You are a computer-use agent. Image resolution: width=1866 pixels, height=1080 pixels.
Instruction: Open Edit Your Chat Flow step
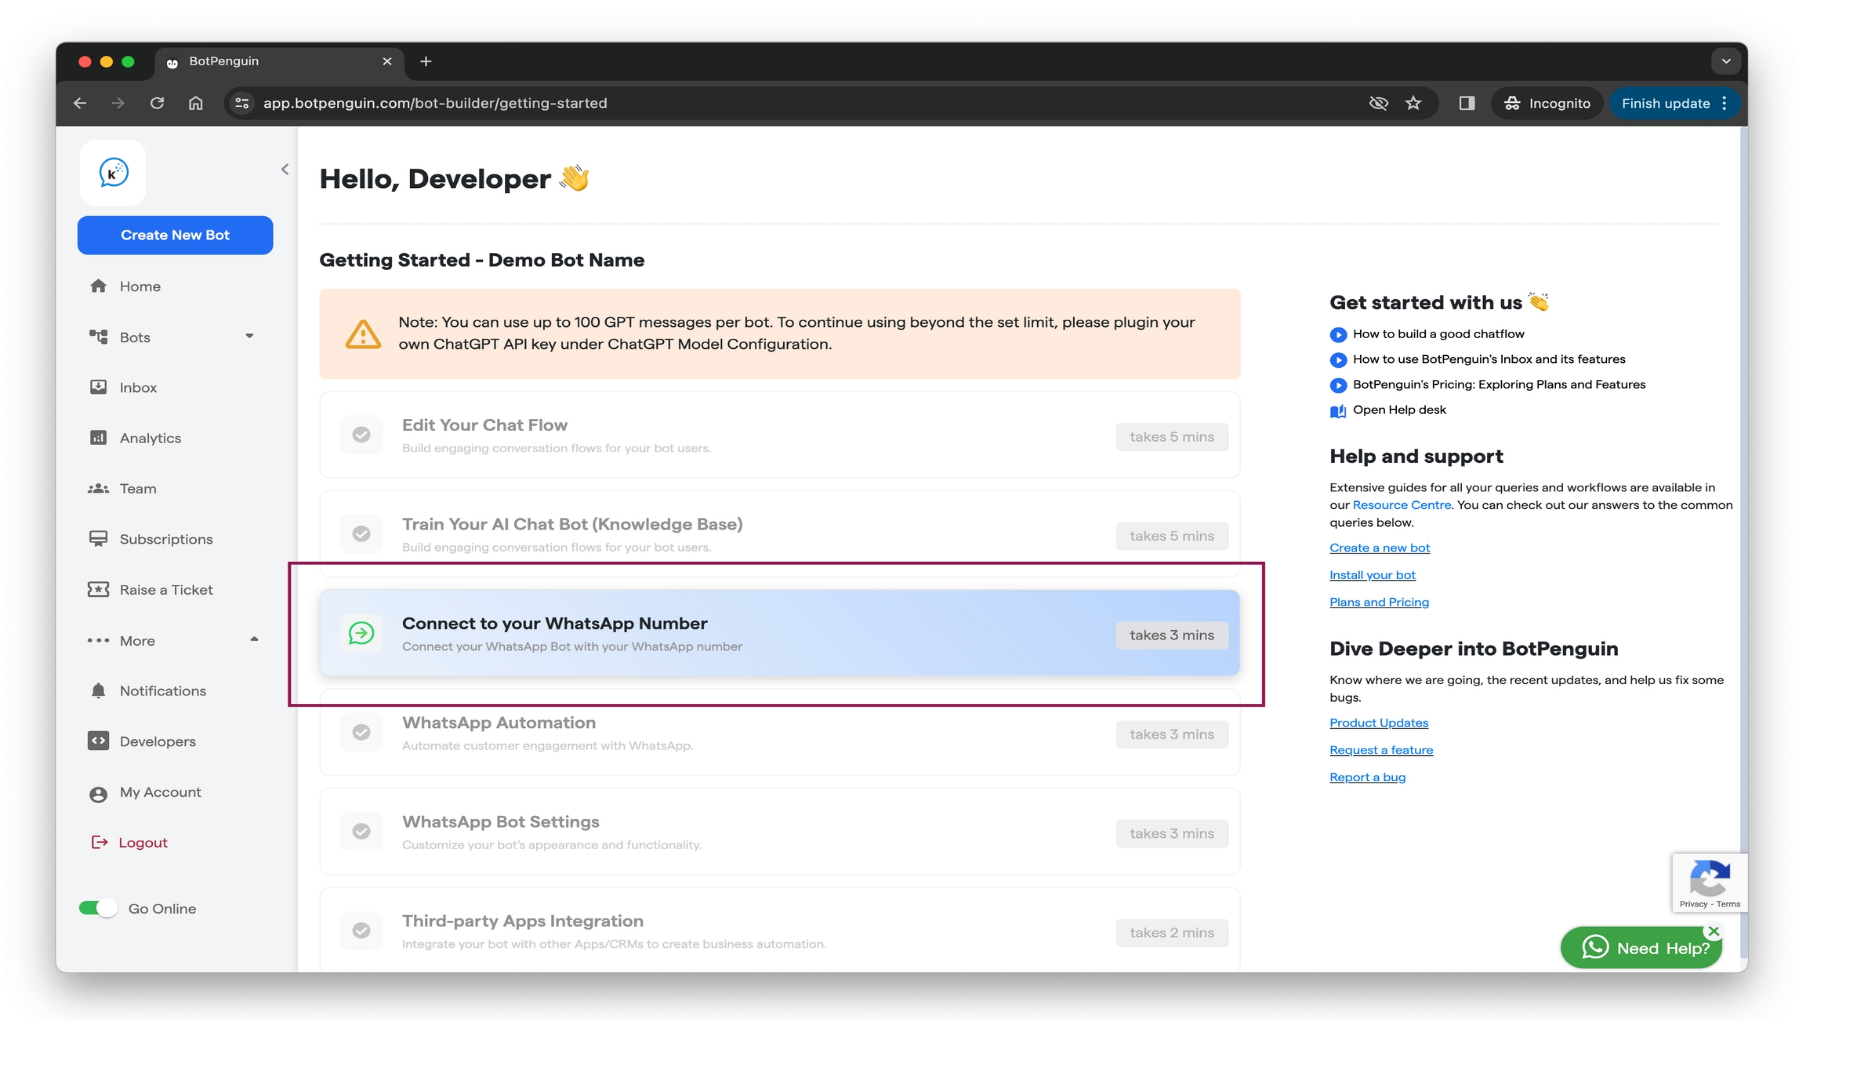tap(780, 435)
